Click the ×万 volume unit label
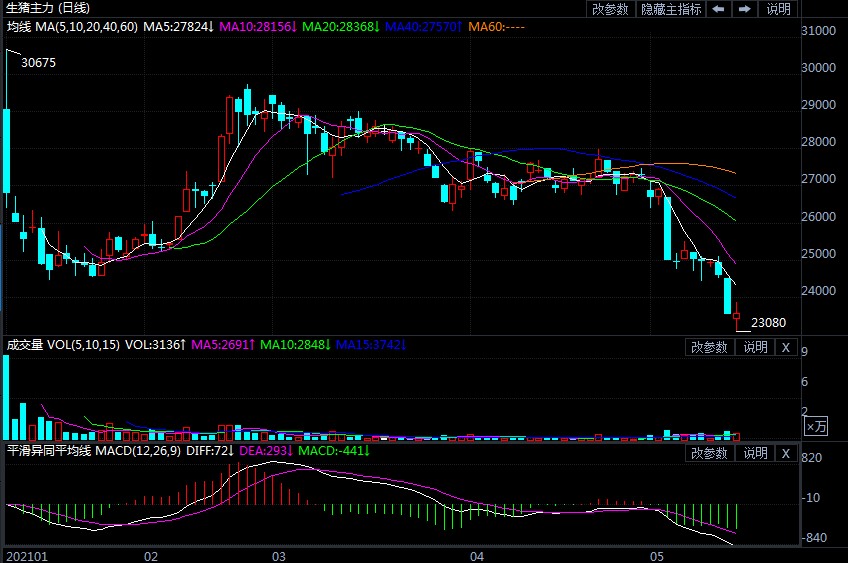The width and height of the screenshot is (848, 563). click(x=816, y=426)
